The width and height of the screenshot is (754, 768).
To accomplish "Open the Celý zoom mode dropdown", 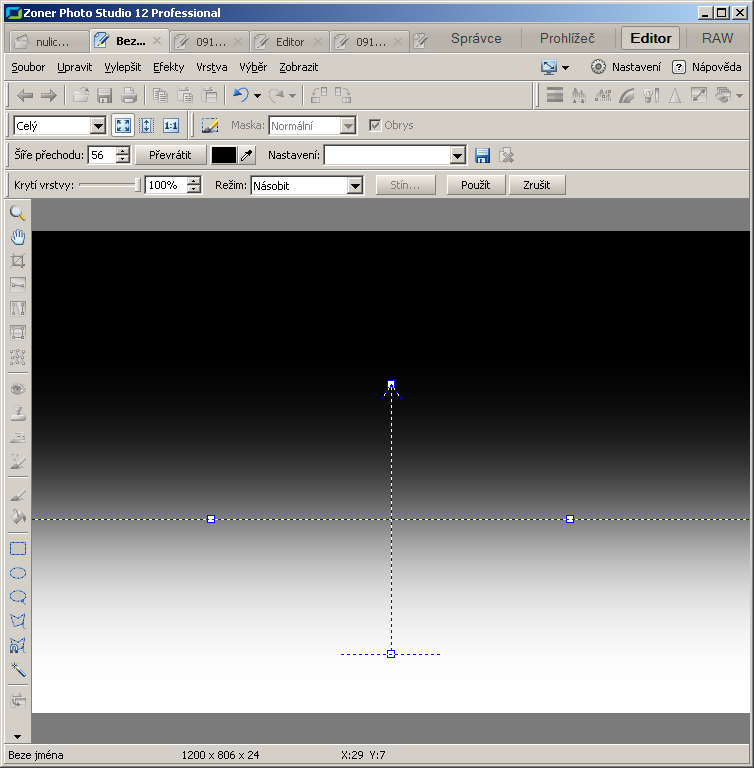I will (x=98, y=125).
